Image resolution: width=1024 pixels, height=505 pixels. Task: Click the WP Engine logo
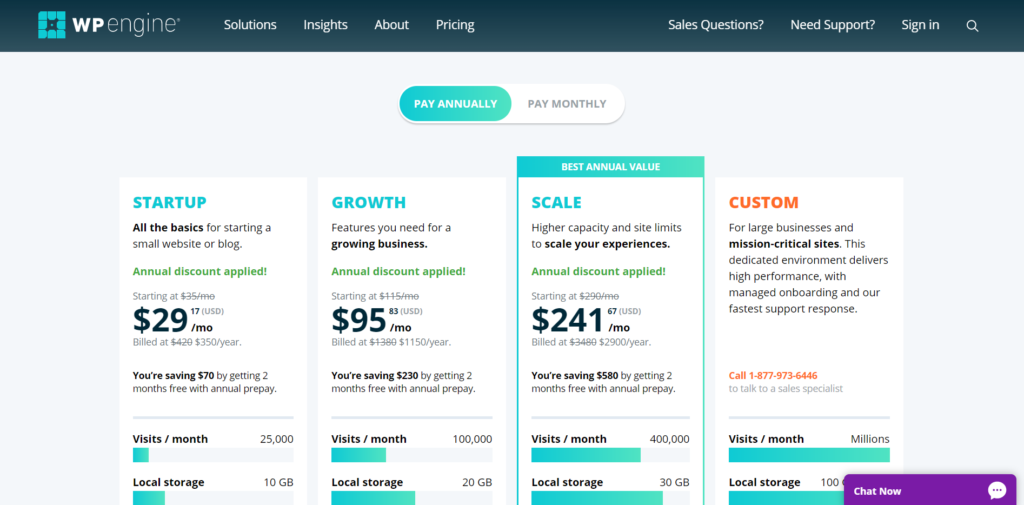(x=109, y=25)
